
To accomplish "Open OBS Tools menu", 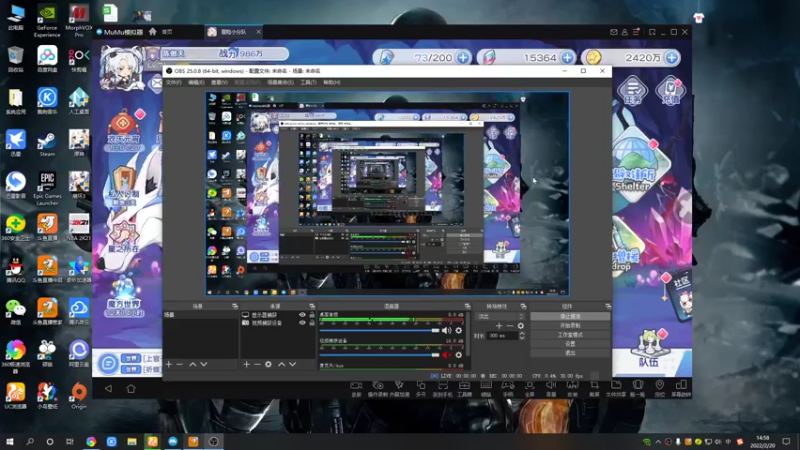I will 308,82.
